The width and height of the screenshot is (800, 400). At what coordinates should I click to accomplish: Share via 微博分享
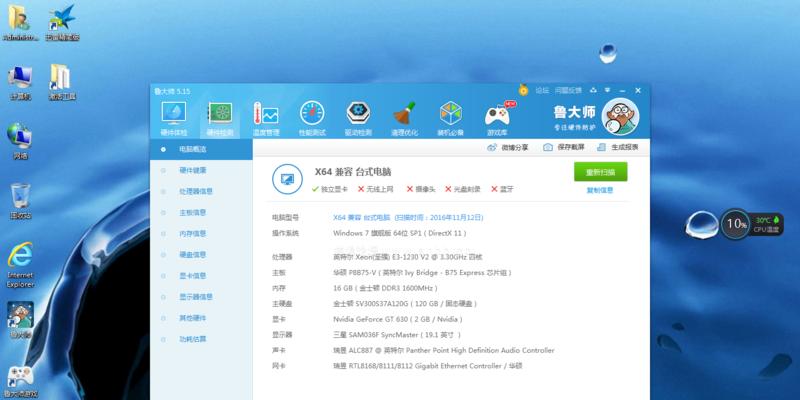point(508,147)
